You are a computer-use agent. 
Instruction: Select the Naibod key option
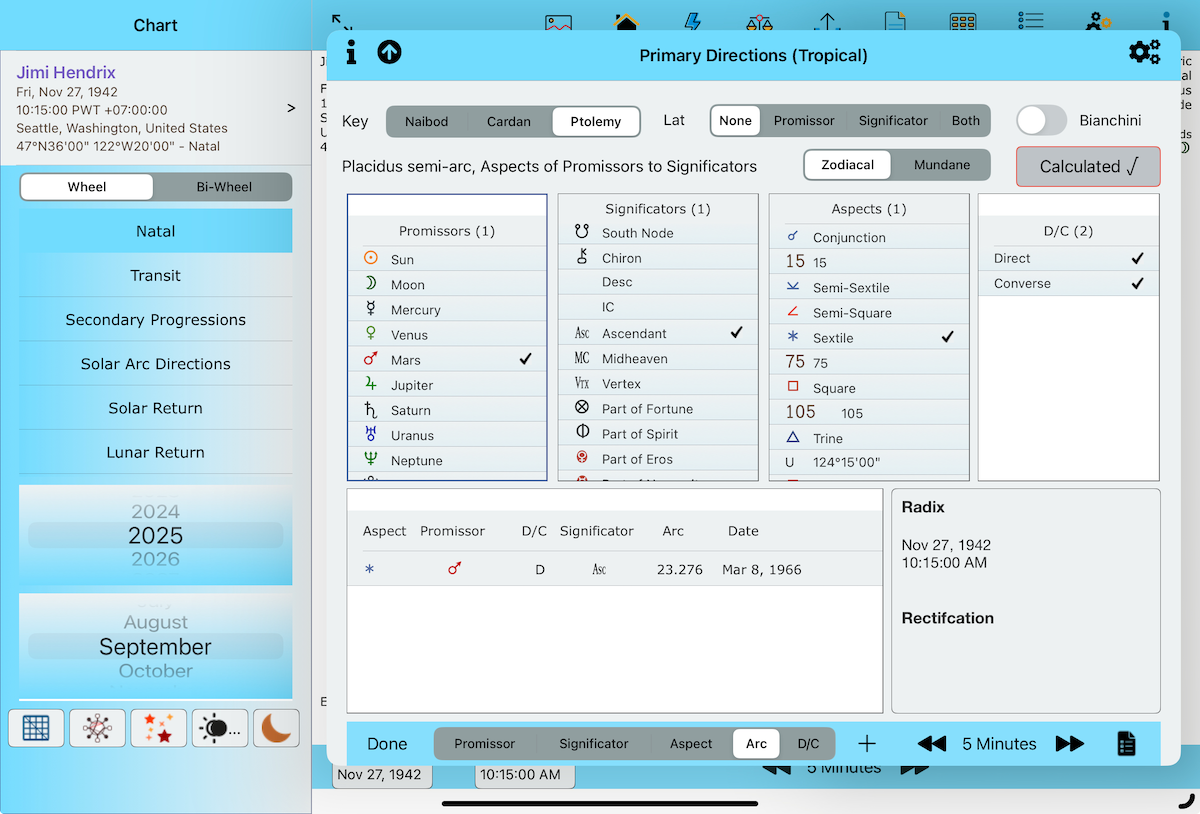pyautogui.click(x=427, y=121)
